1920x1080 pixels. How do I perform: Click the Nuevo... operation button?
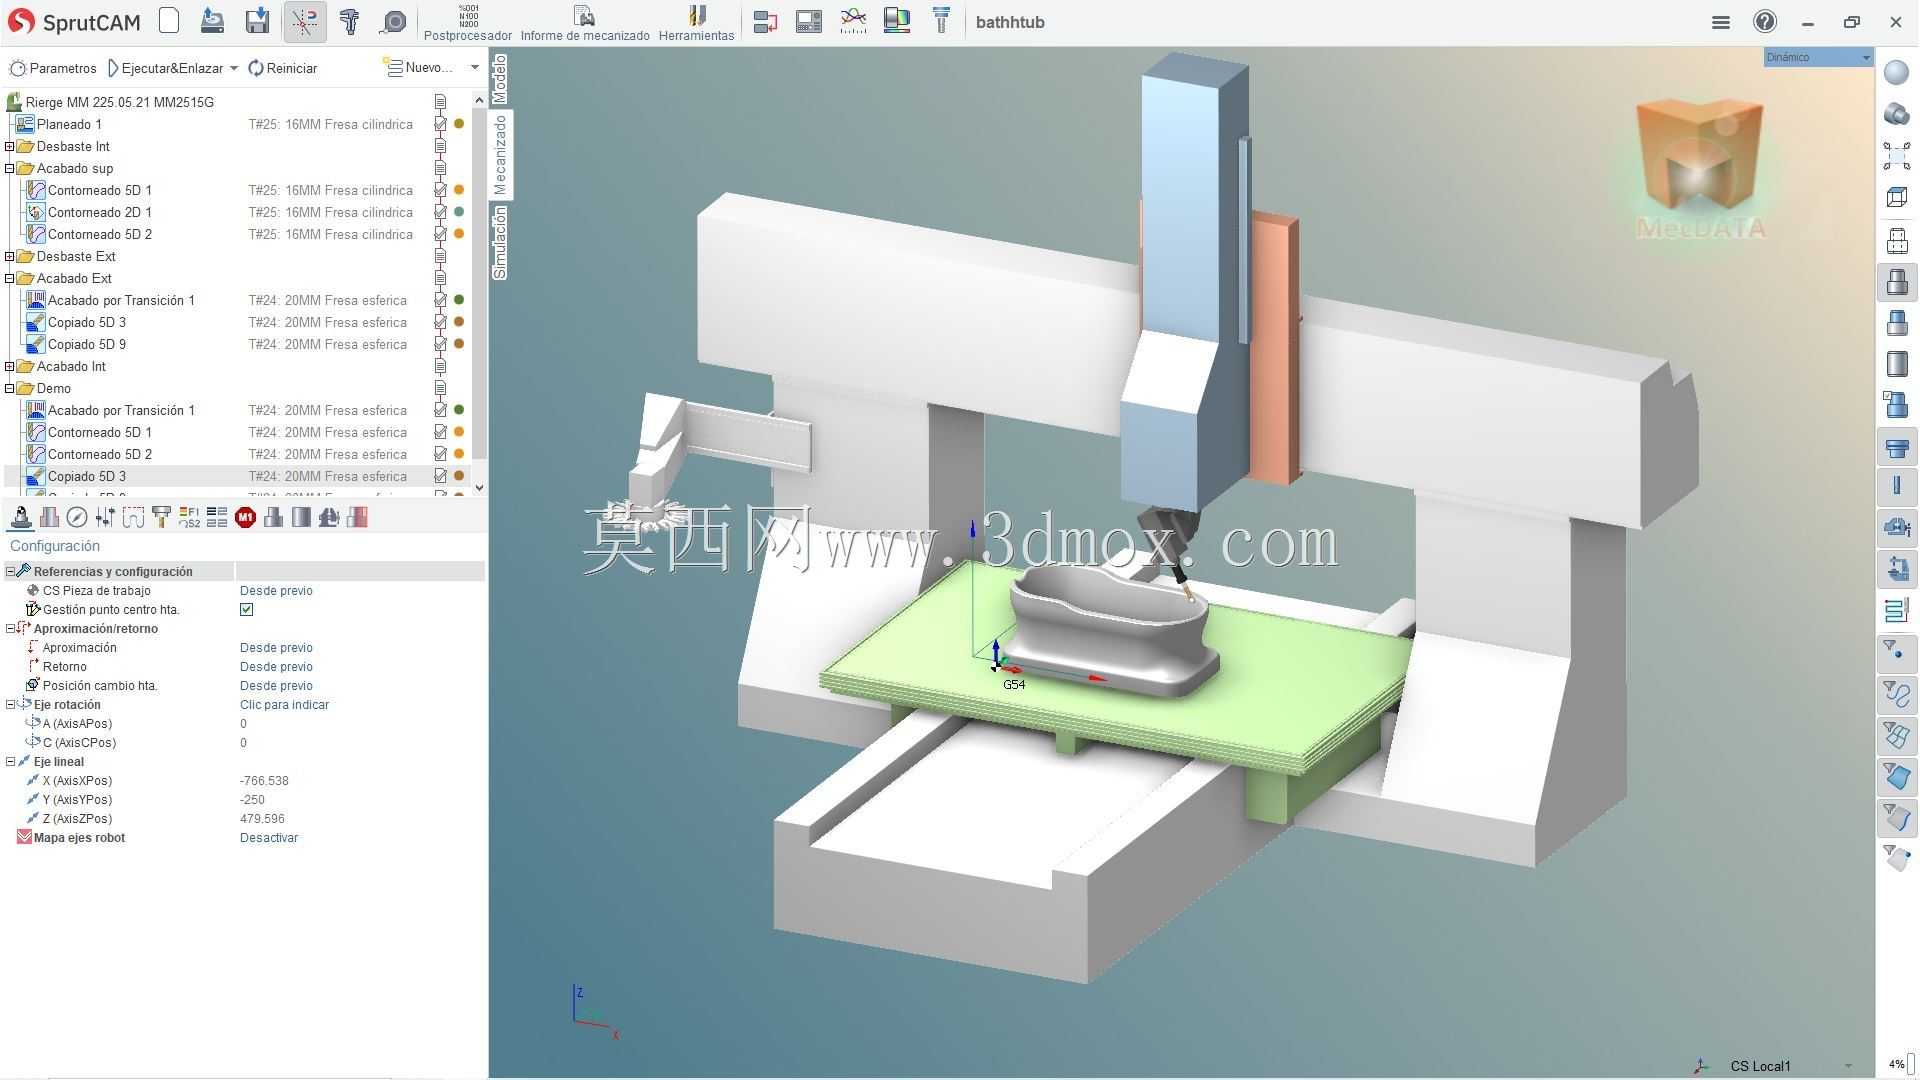pyautogui.click(x=419, y=68)
